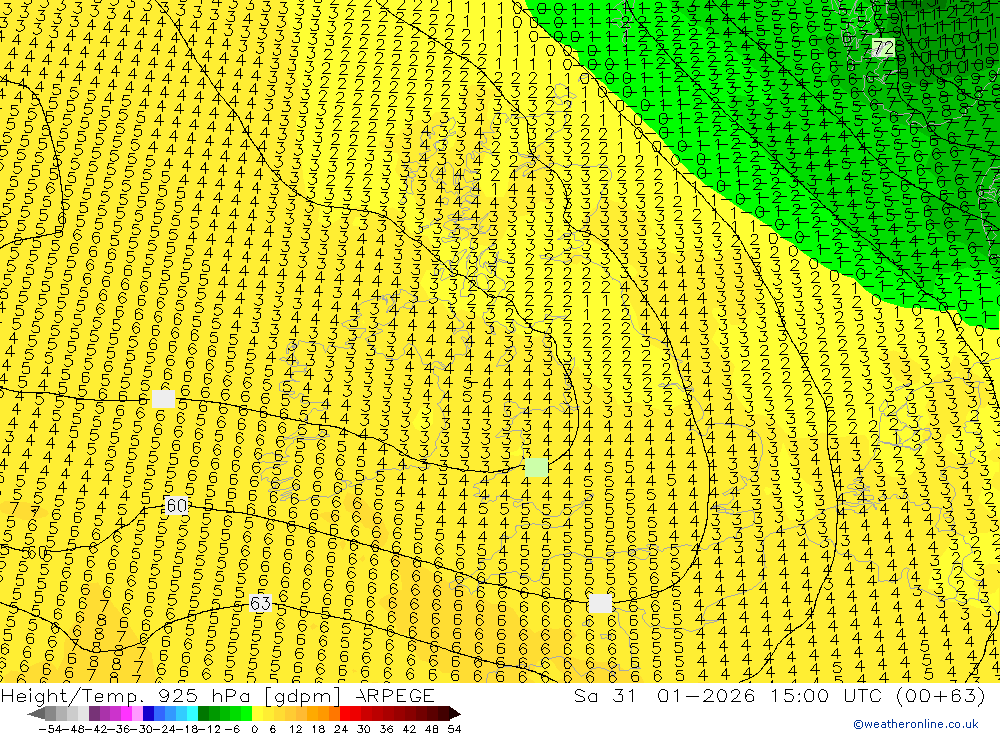Open the weatheronline.co.uk link
This screenshot has height=733, width=1000.
coord(916,724)
